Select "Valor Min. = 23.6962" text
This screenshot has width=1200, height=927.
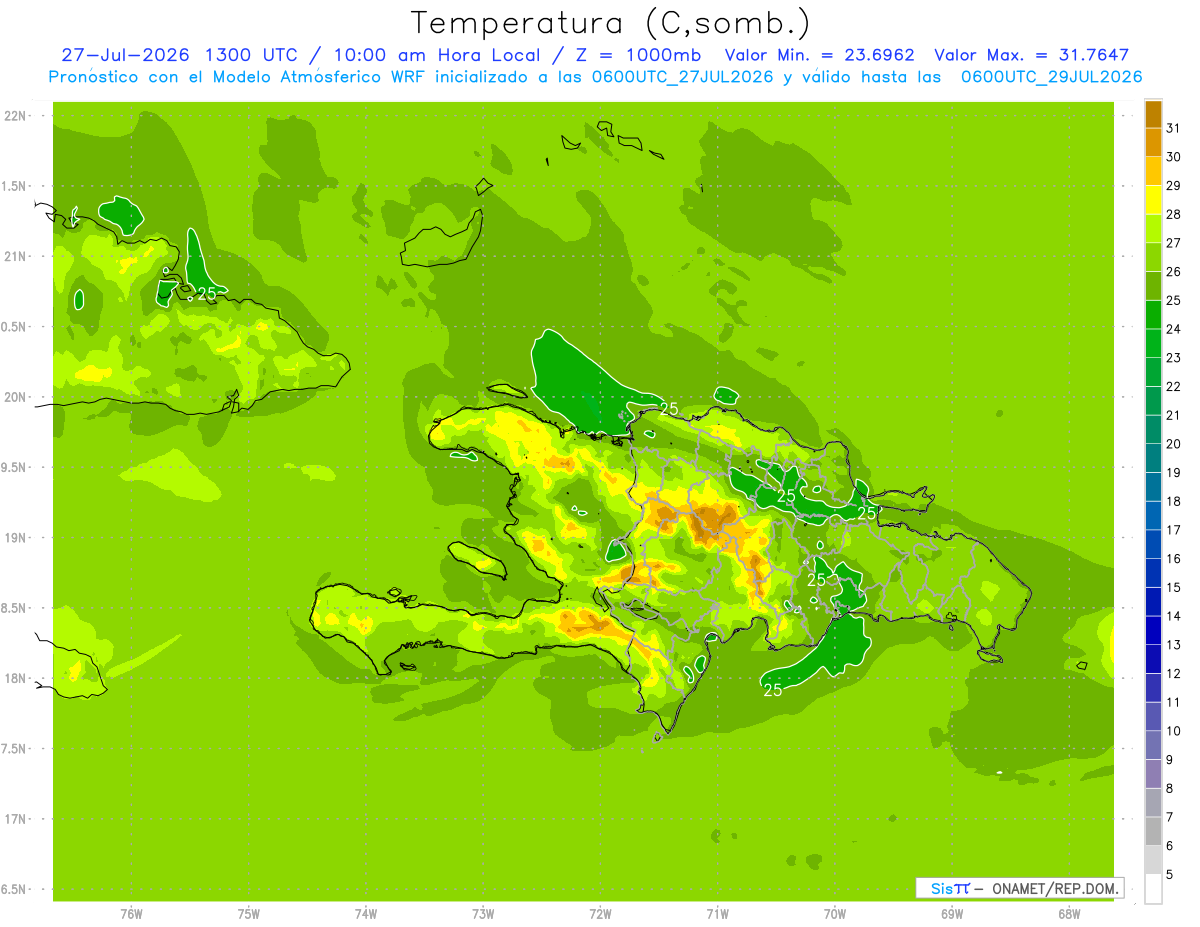pyautogui.click(x=820, y=55)
